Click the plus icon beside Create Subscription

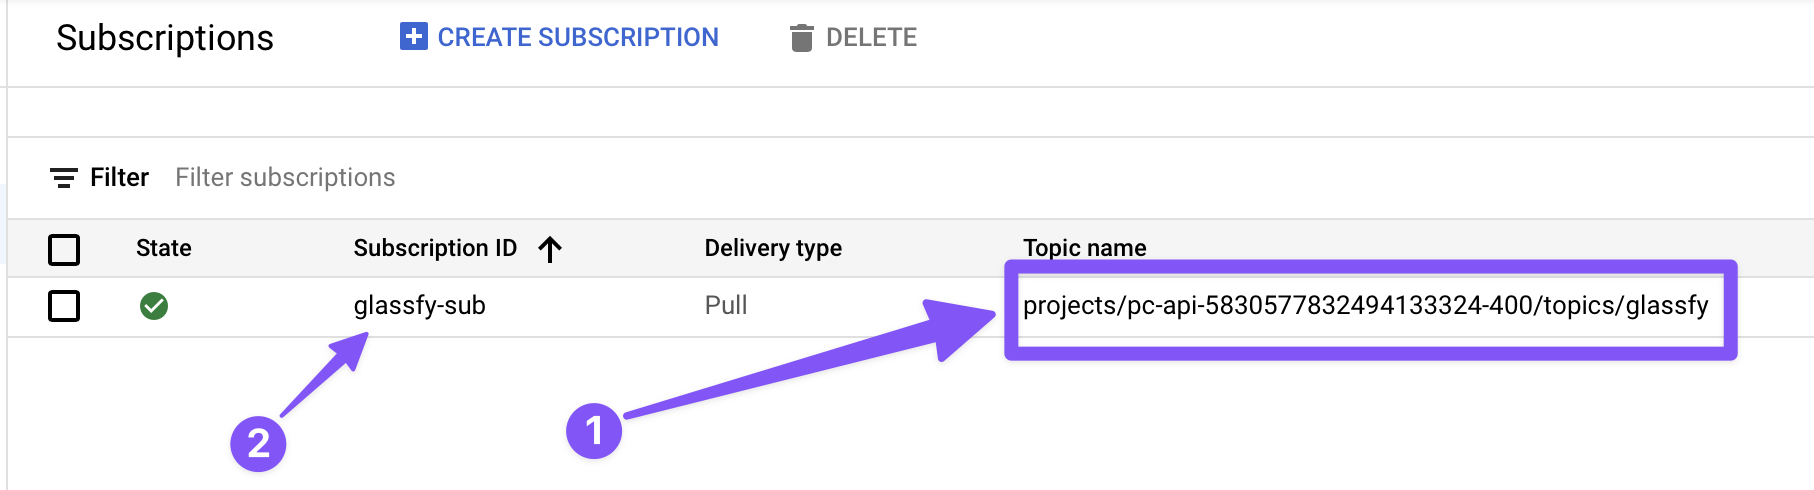point(413,37)
